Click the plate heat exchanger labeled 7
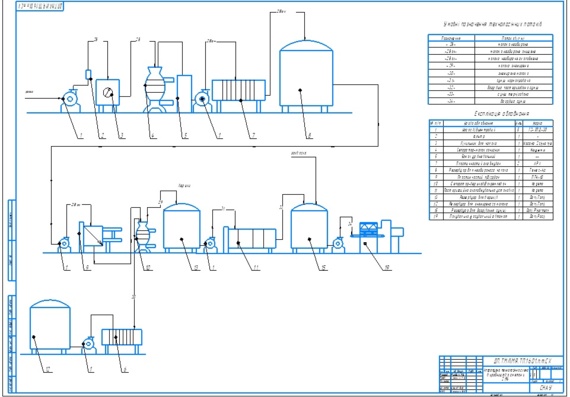Image resolution: width=570 pixels, height=397 pixels. pyautogui.click(x=239, y=96)
